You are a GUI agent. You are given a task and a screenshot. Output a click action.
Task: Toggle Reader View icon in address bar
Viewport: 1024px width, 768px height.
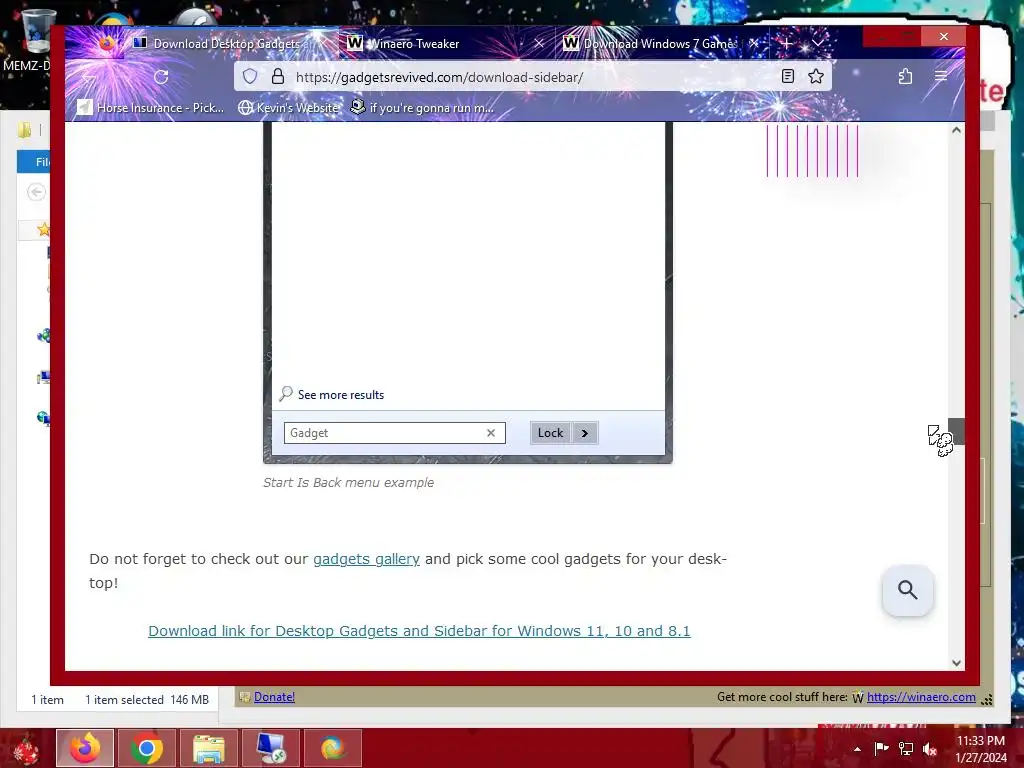click(x=788, y=76)
